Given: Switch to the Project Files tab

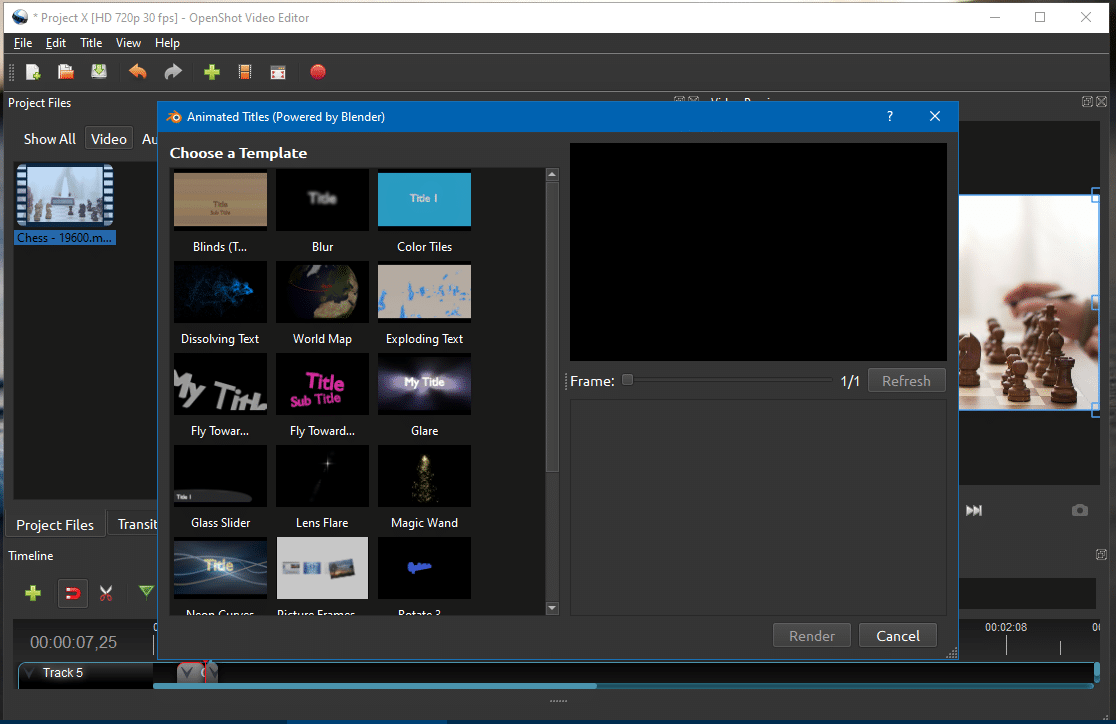Looking at the screenshot, I should click(55, 525).
